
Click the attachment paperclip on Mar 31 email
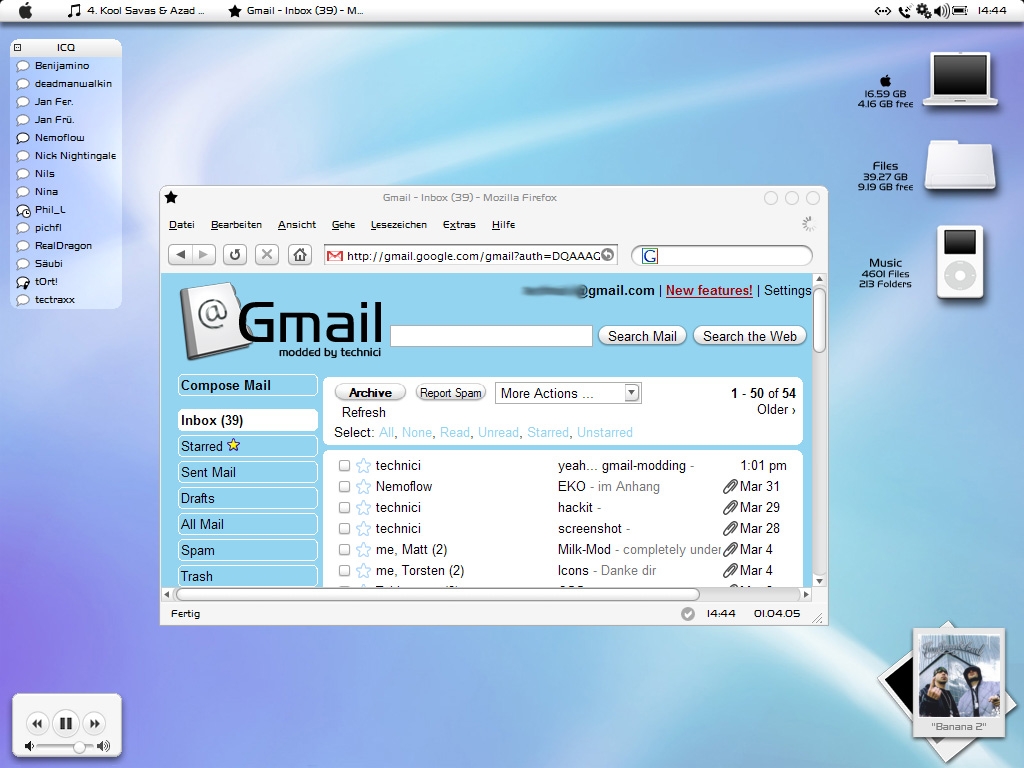[x=730, y=487]
